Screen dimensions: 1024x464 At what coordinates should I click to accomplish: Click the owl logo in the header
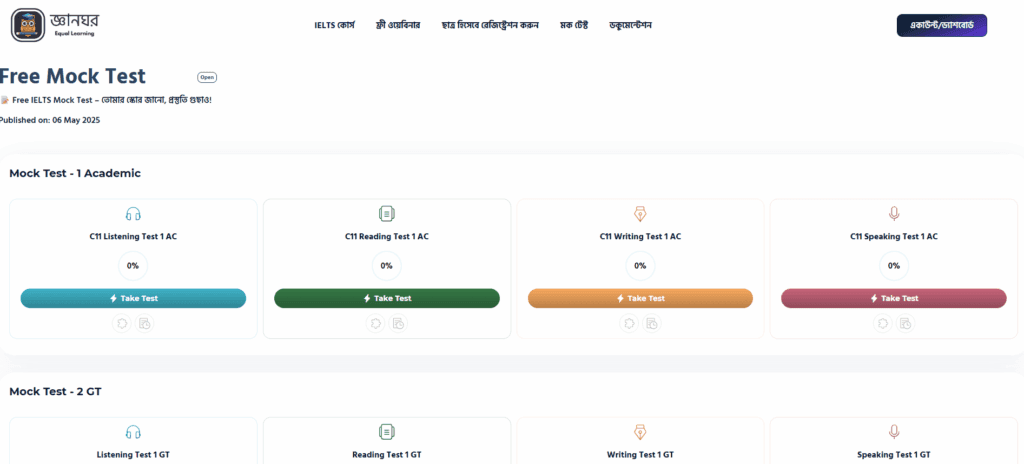click(x=28, y=25)
